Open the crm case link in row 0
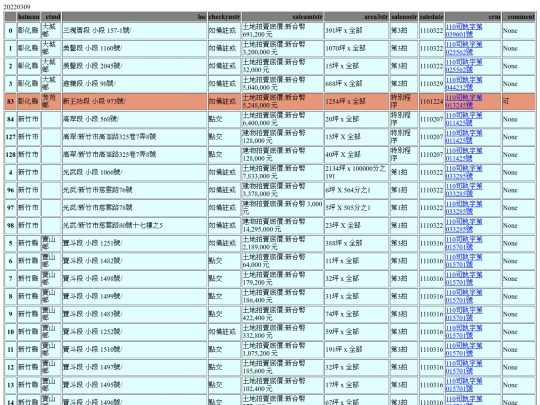The width and height of the screenshot is (540, 405). (x=464, y=30)
